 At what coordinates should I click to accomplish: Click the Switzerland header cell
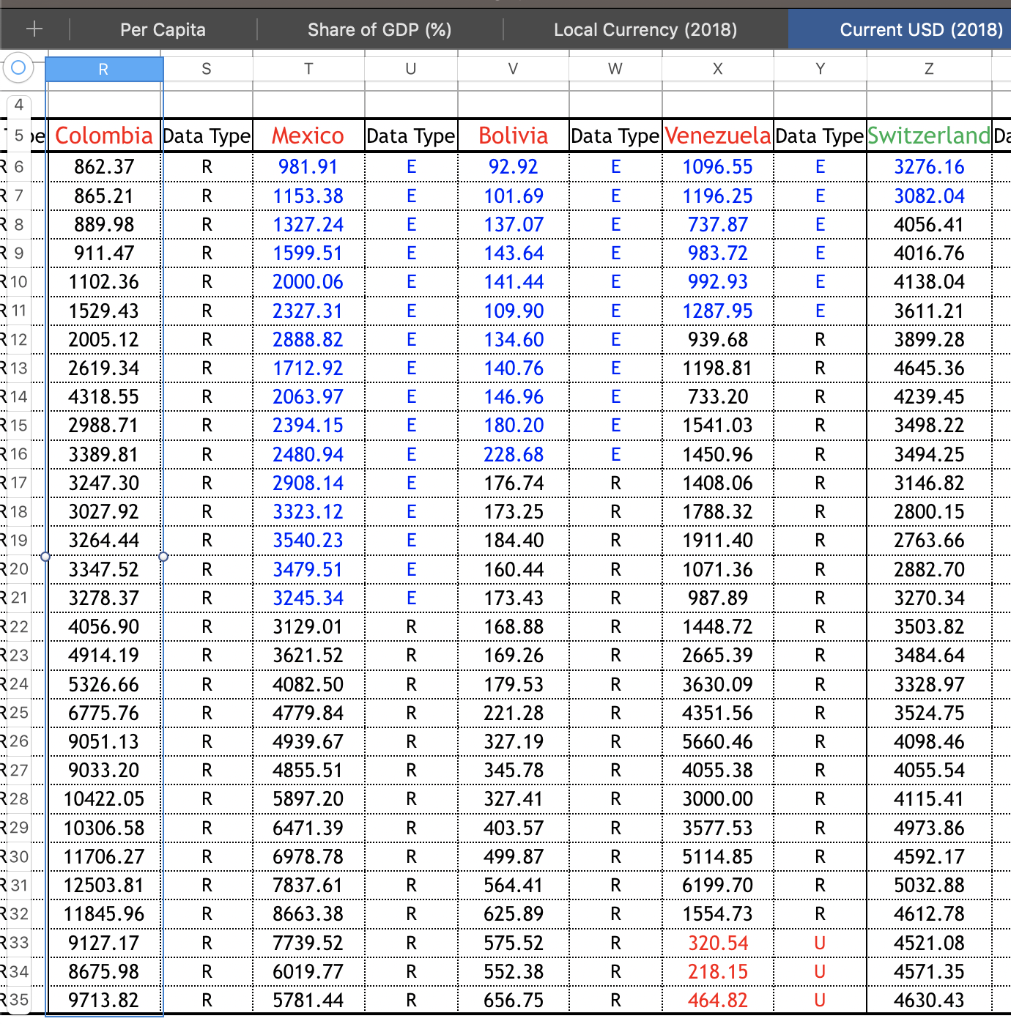click(x=929, y=136)
